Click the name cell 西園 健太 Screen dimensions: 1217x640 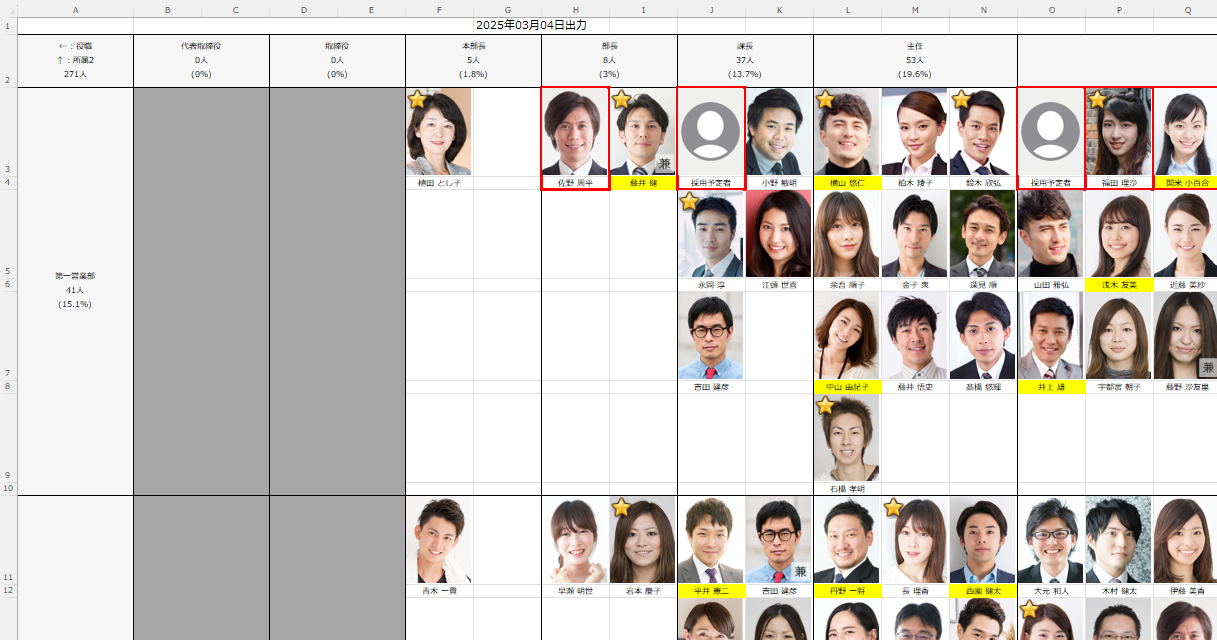tap(983, 591)
